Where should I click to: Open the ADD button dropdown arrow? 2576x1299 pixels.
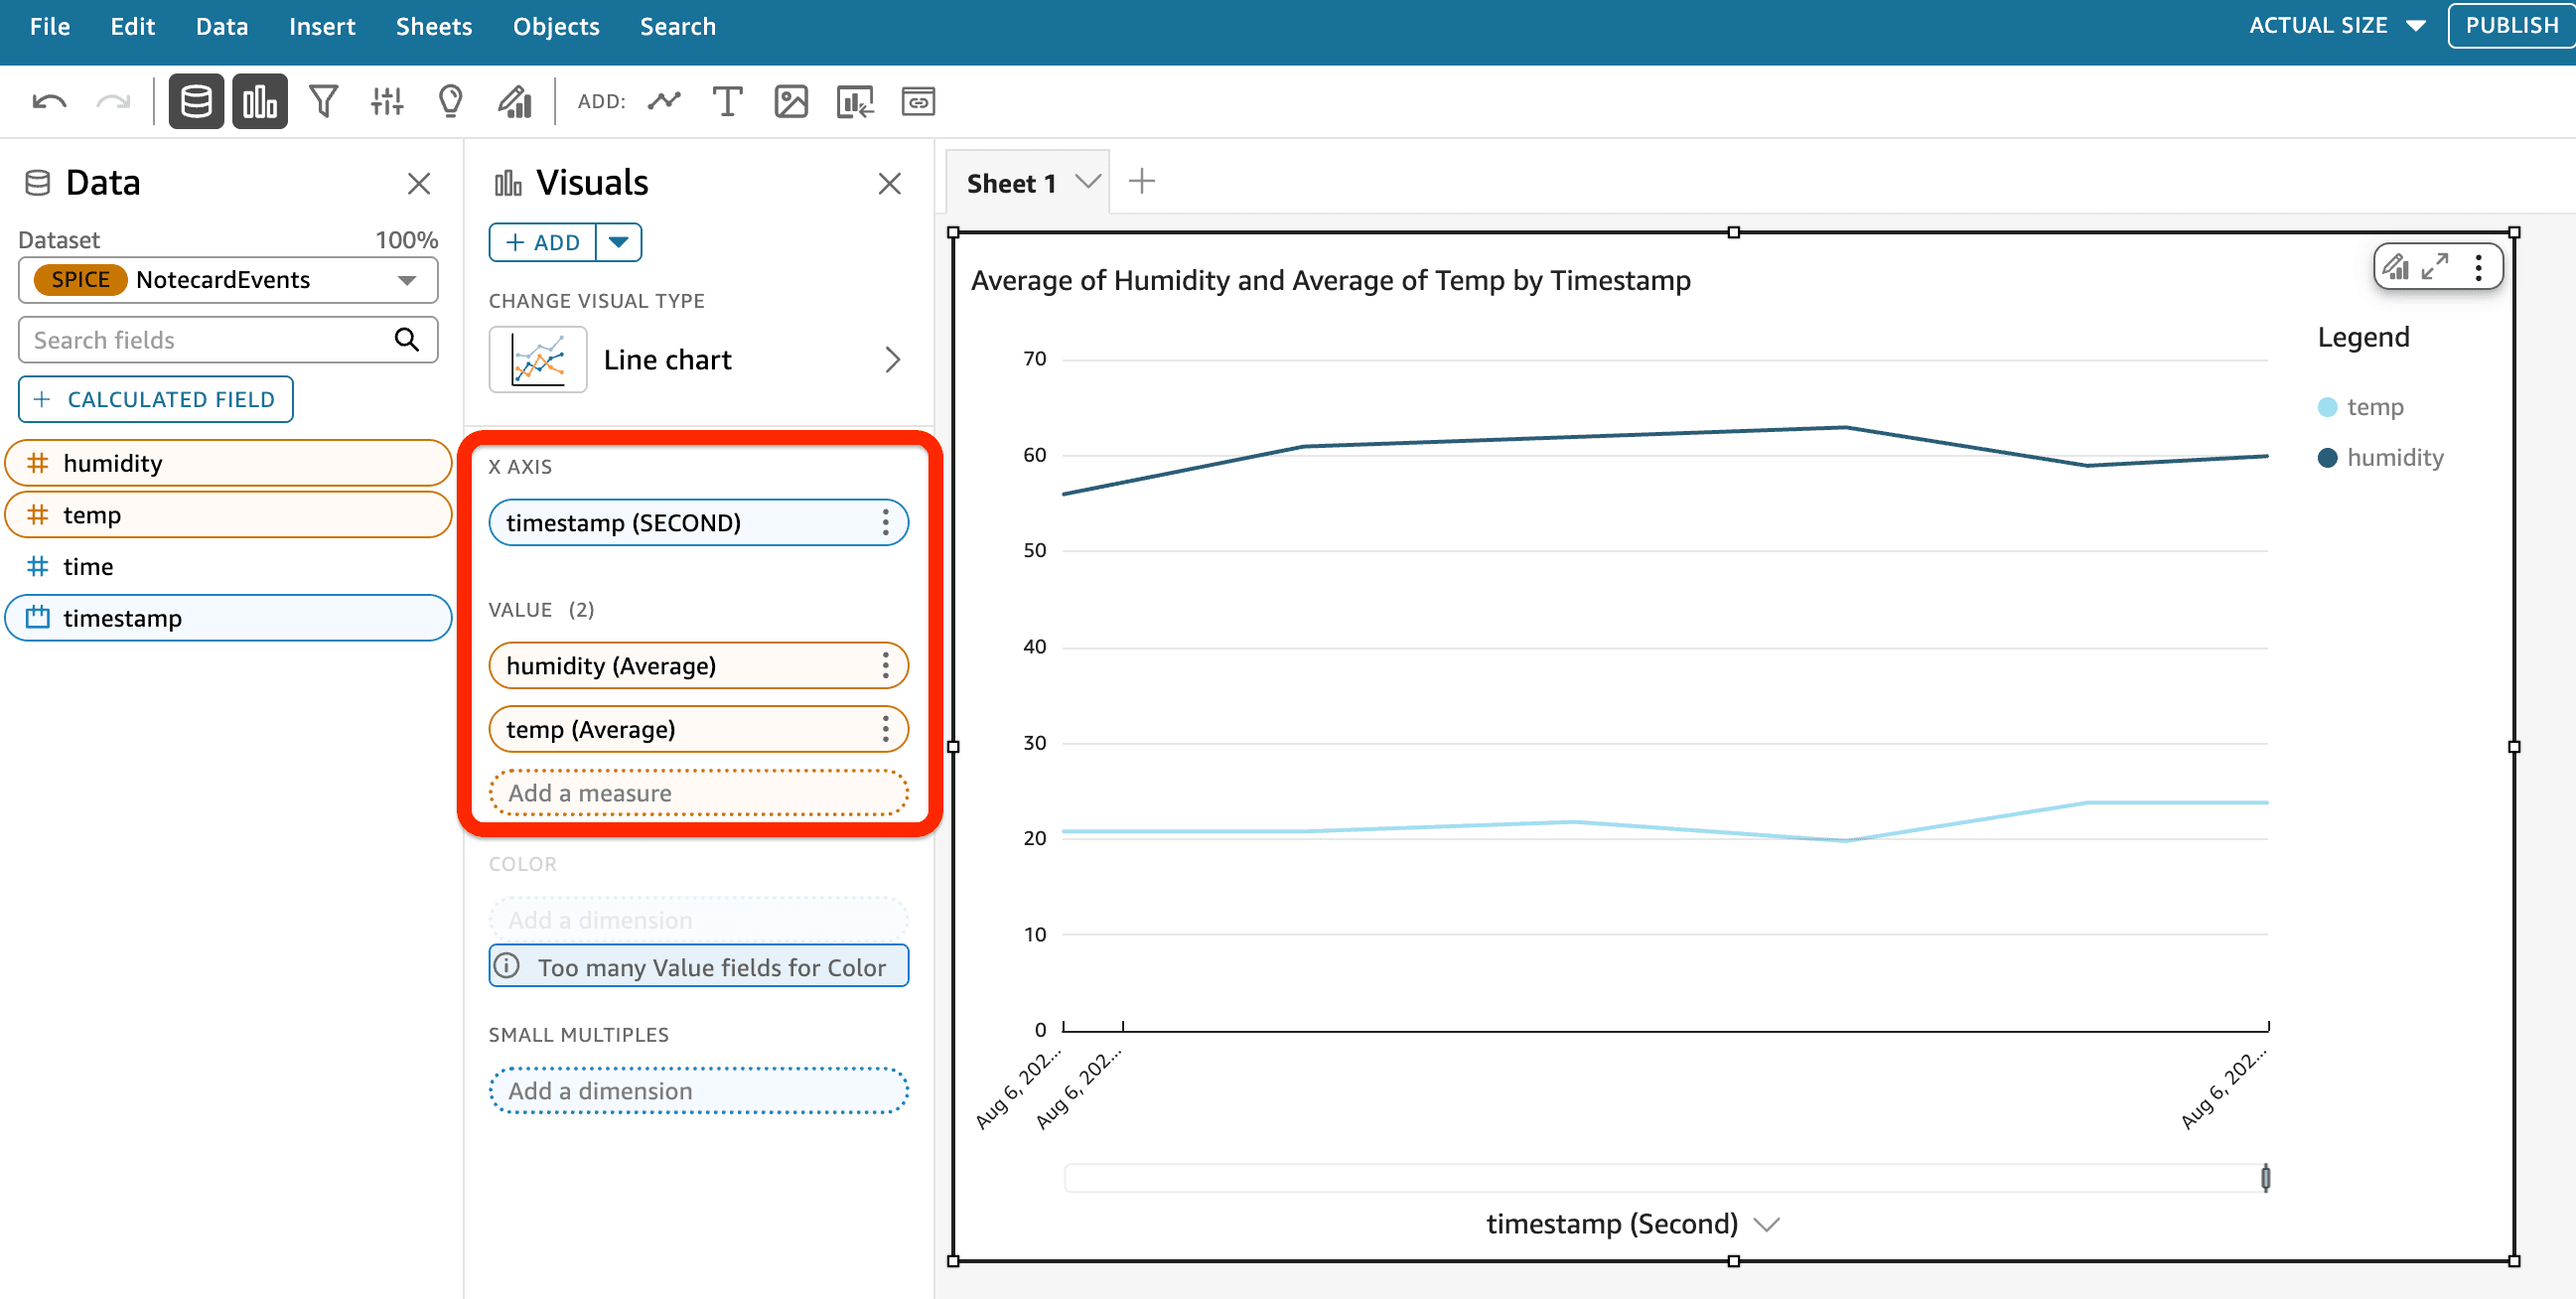coord(619,242)
